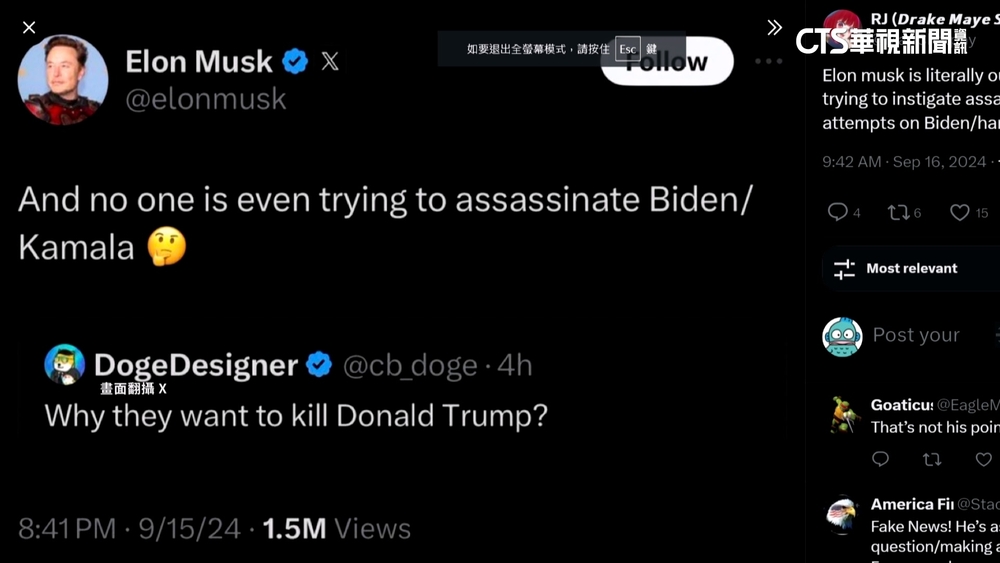Image resolution: width=1000 pixels, height=563 pixels.
Task: Repost Goaticus's comment
Action: (932, 459)
